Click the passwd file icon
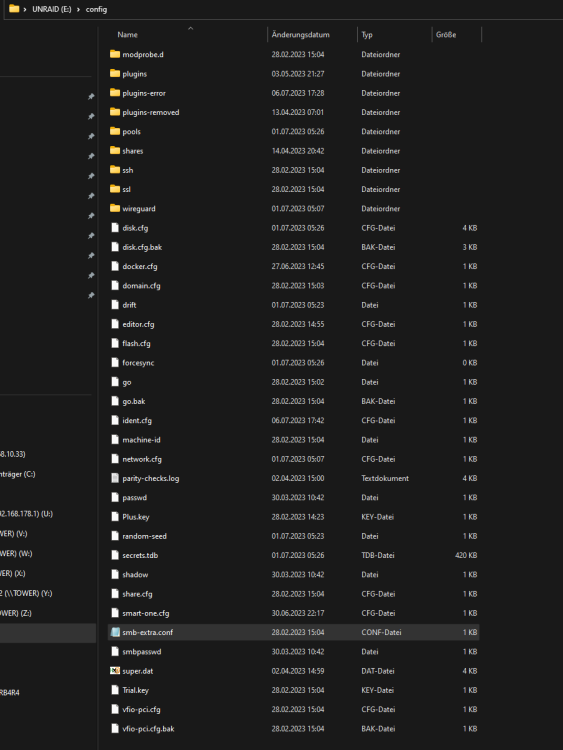Image resolution: width=563 pixels, height=750 pixels. pyautogui.click(x=115, y=497)
